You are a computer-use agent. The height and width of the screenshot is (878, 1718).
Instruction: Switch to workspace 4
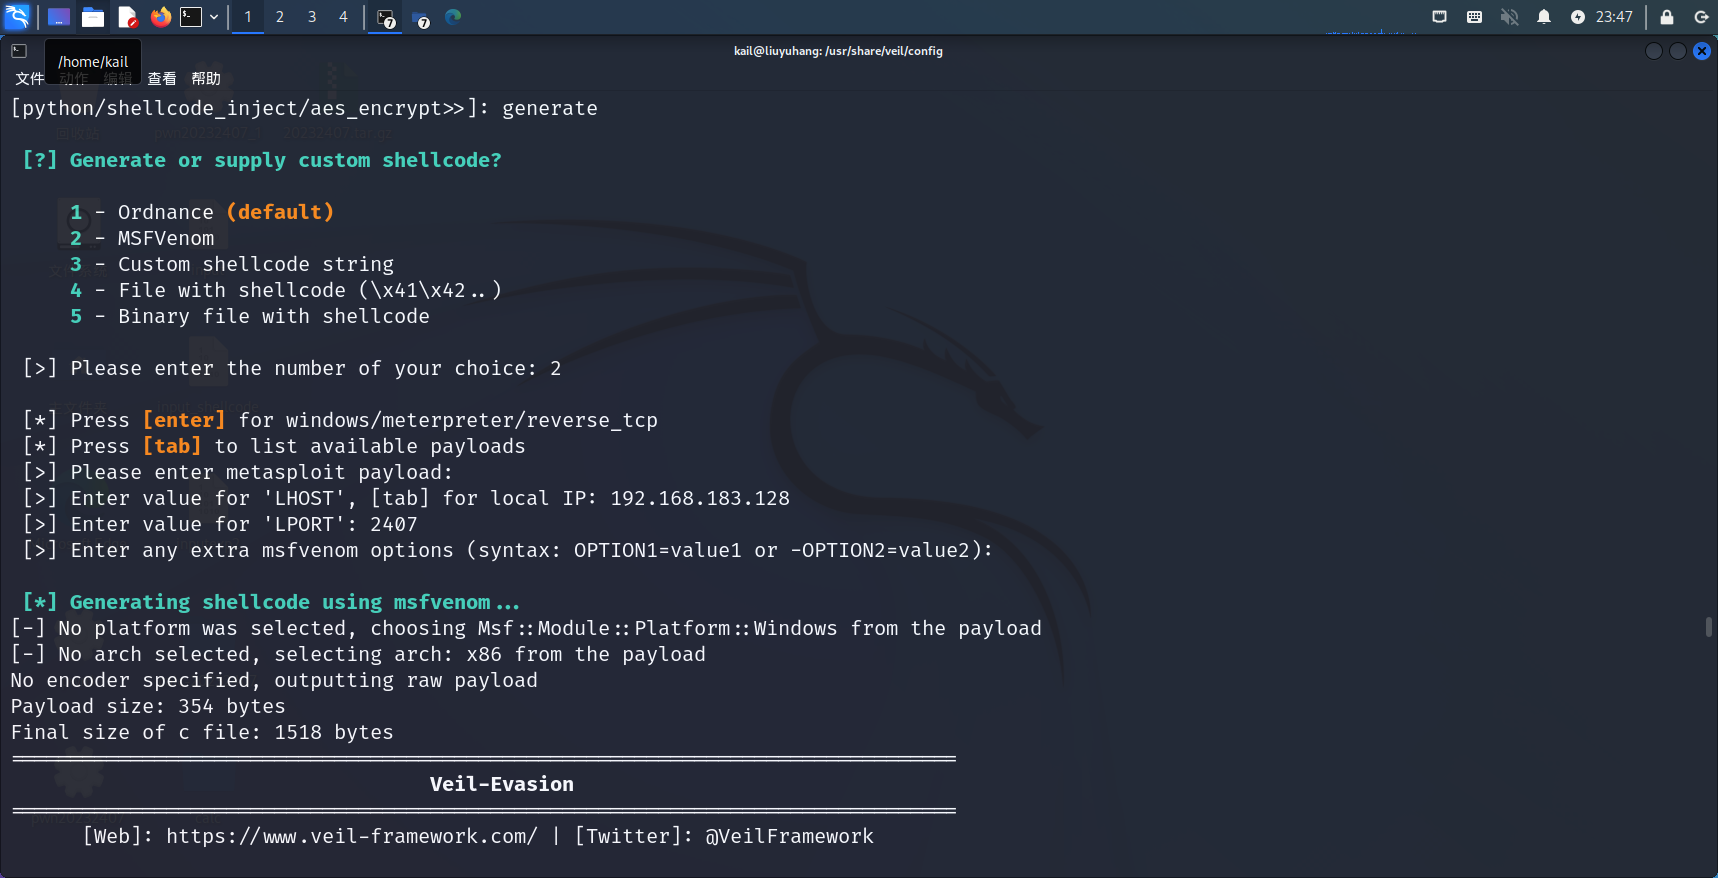pyautogui.click(x=343, y=17)
